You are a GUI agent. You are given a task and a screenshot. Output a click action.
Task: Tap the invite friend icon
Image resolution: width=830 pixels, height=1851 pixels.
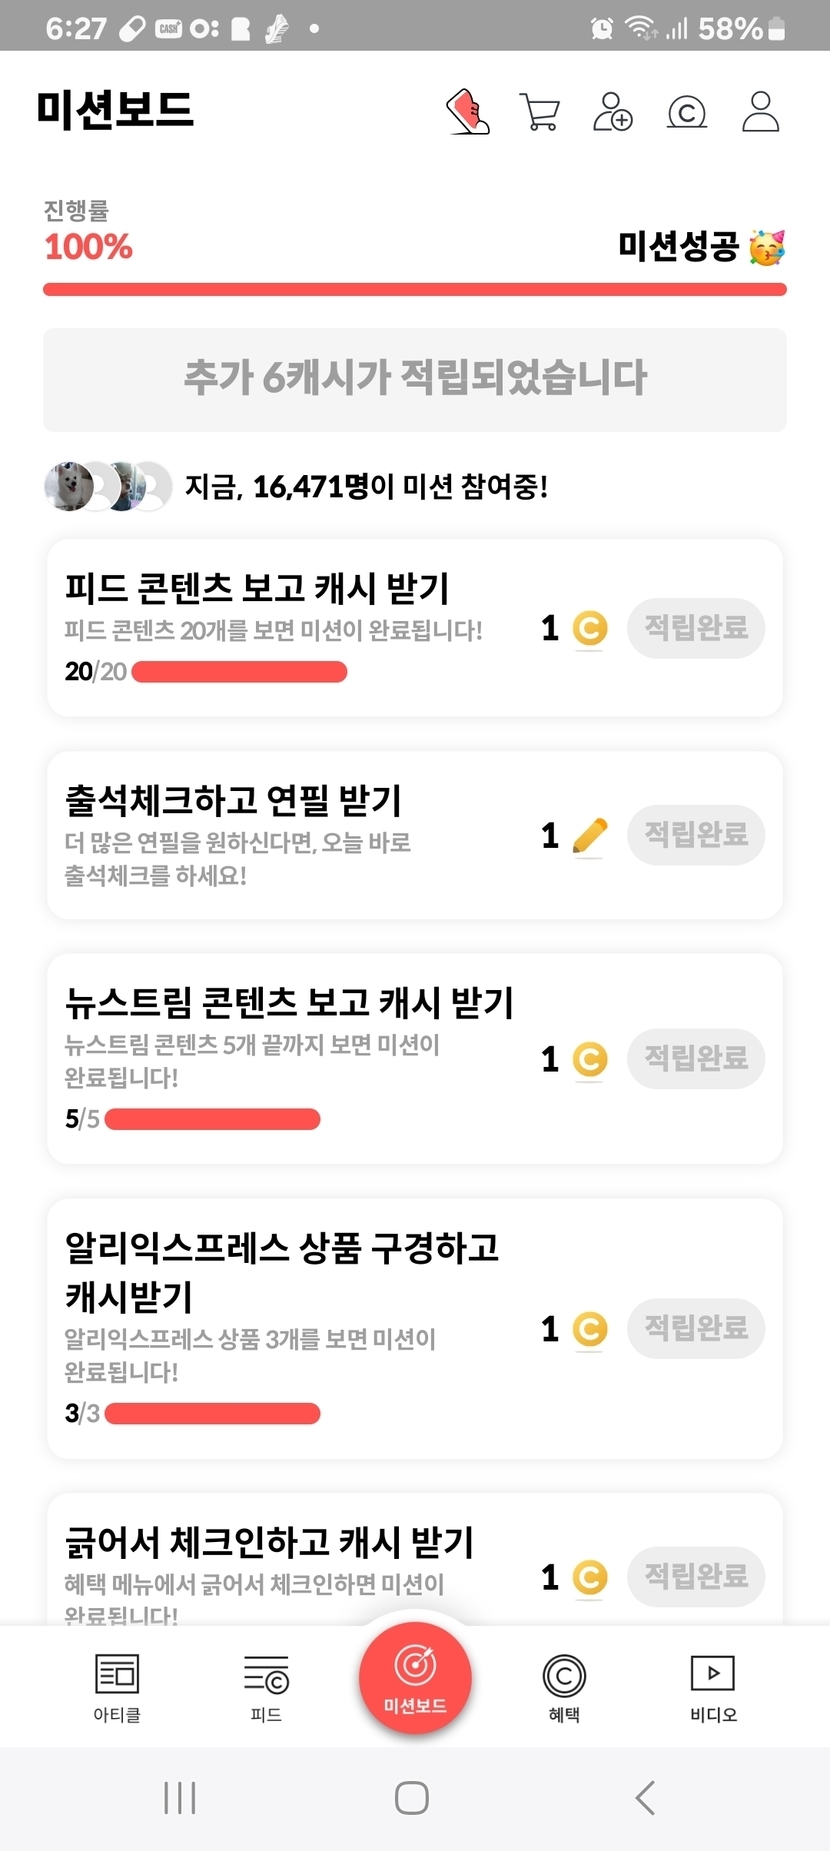(x=612, y=112)
